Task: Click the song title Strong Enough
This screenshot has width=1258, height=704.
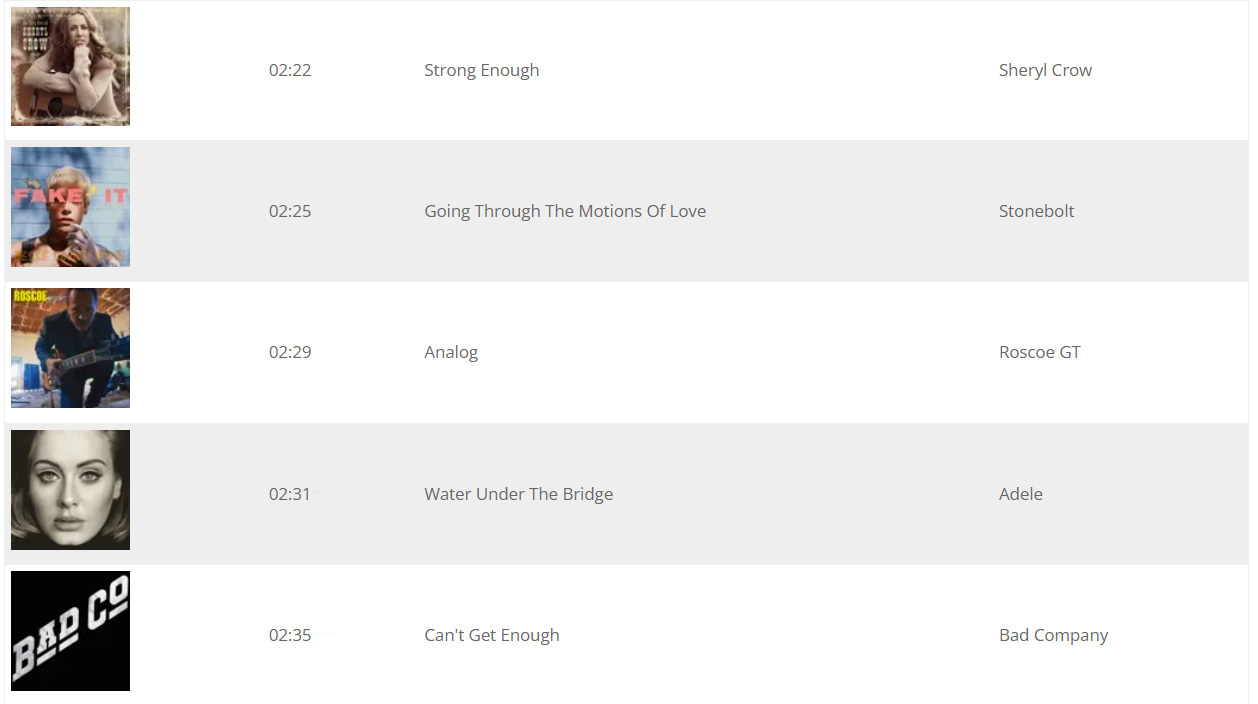Action: click(x=481, y=70)
